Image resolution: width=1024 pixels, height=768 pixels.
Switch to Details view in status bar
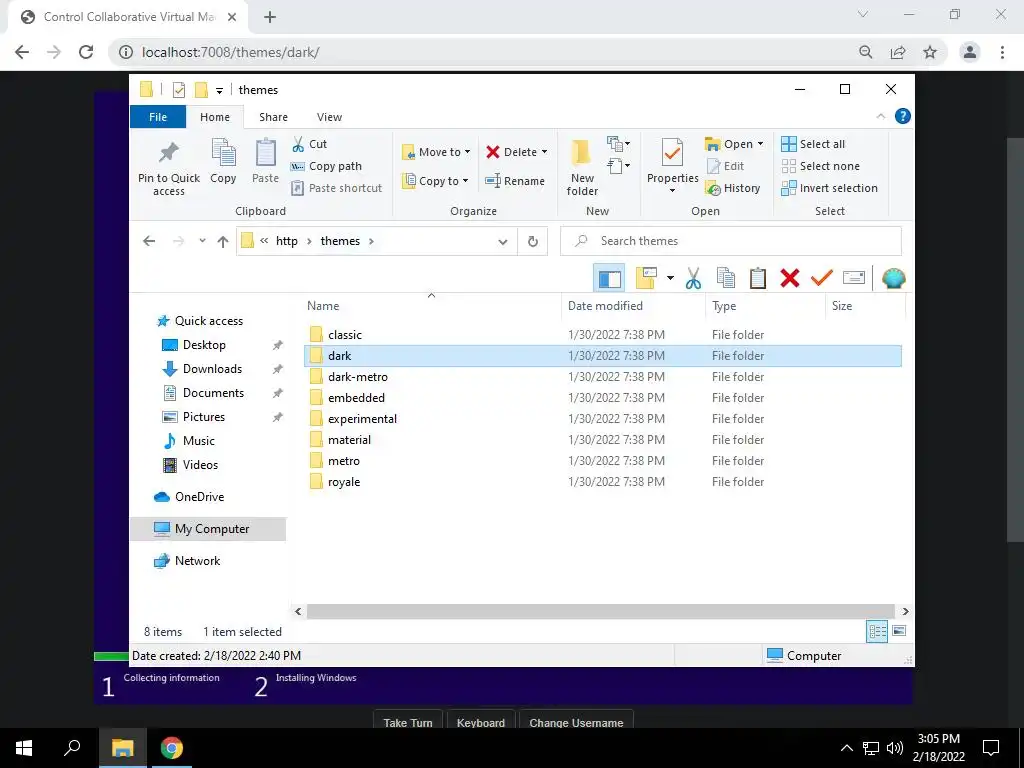tap(876, 631)
